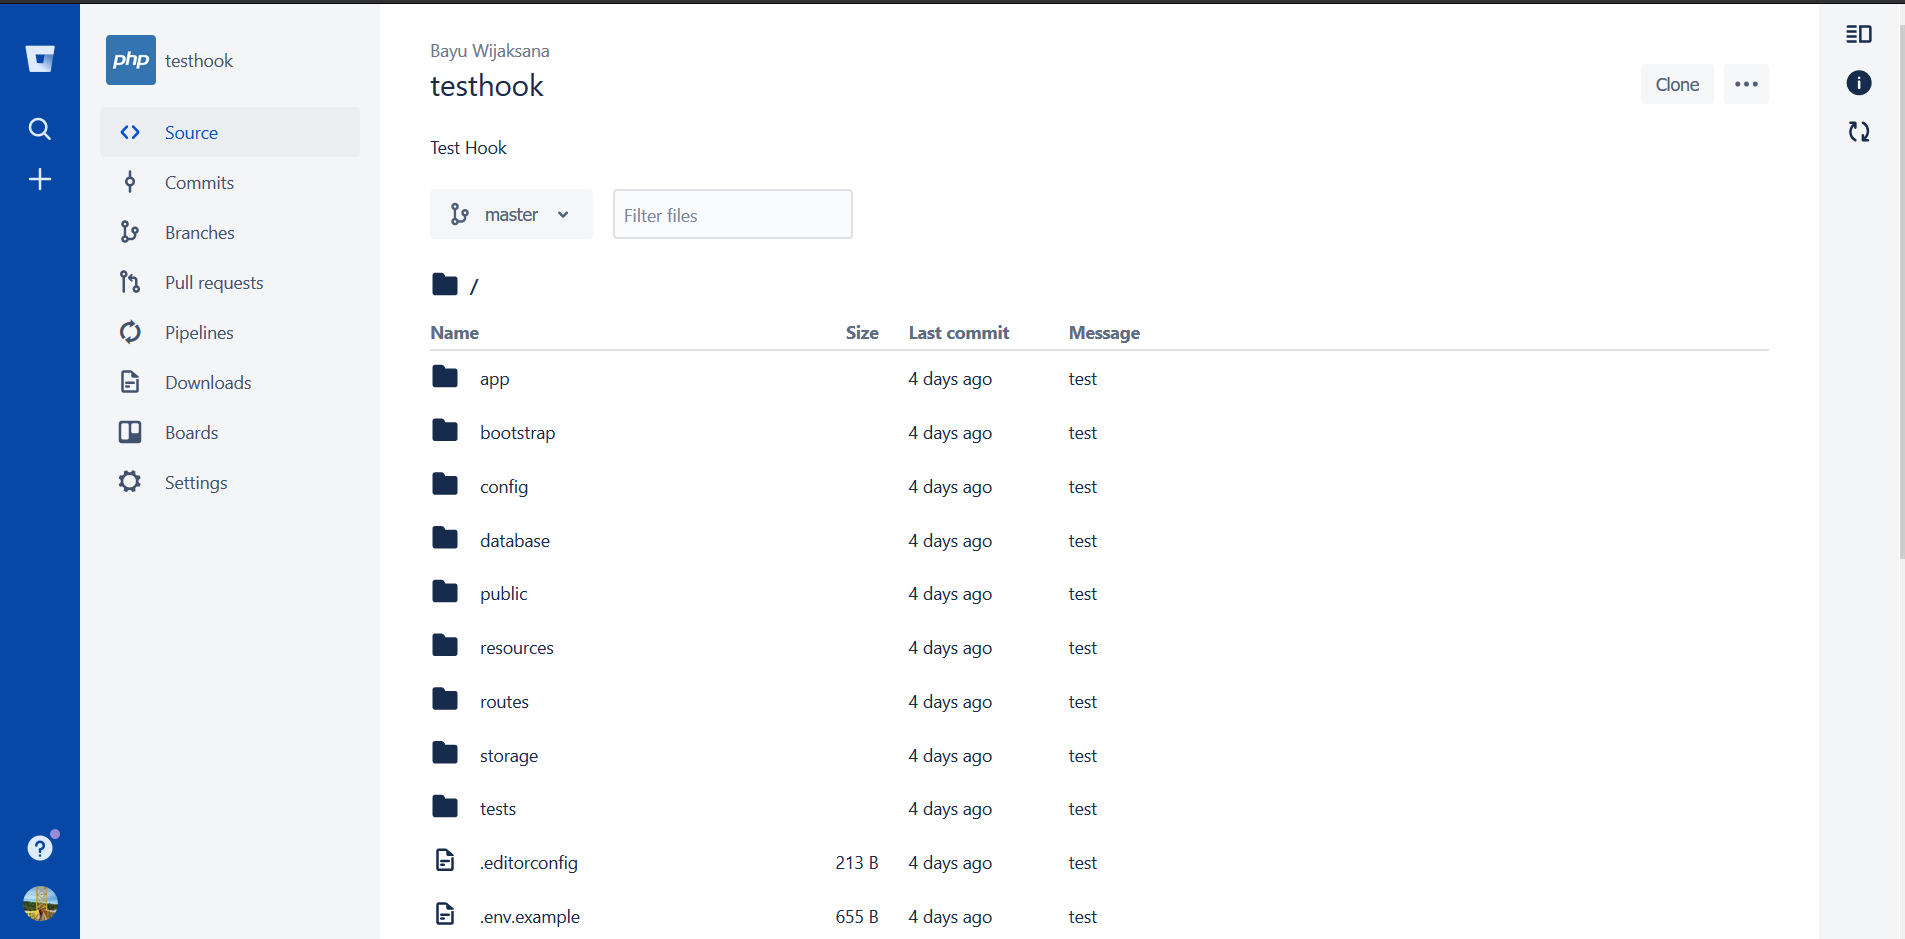Open the .editorconfig file link
Viewport: 1905px width, 939px height.
[529, 863]
